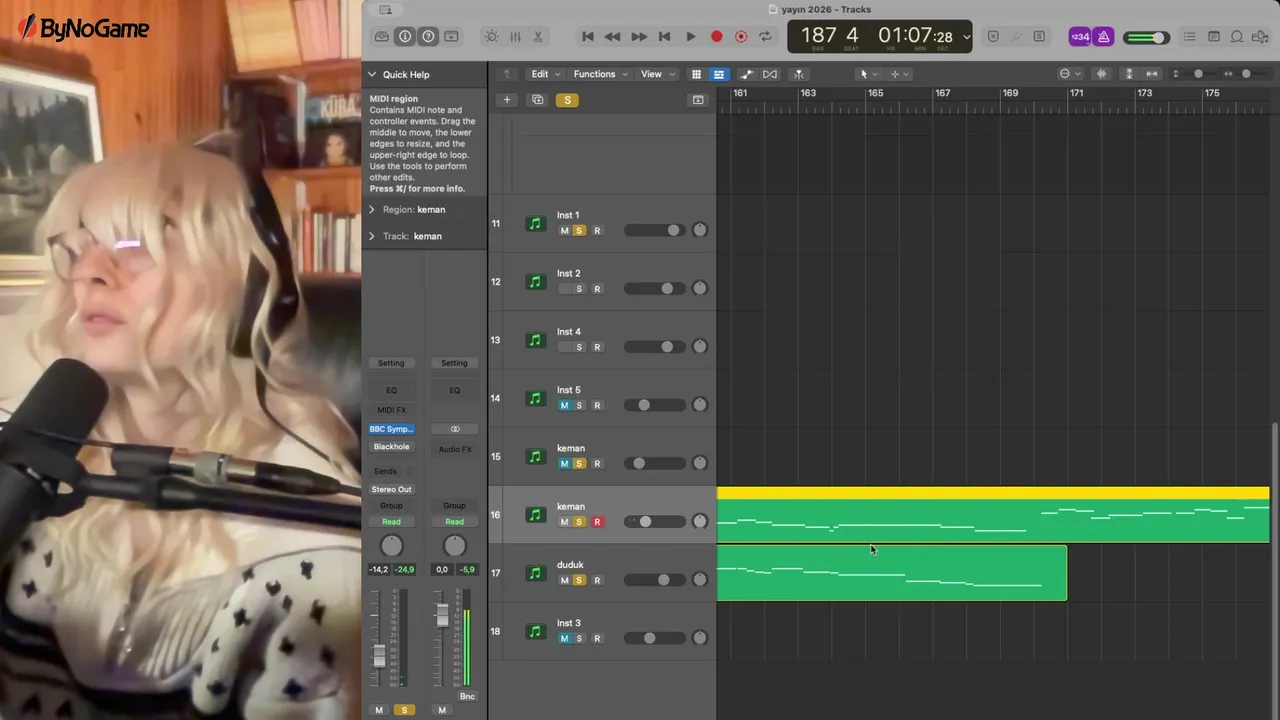Click the red Record button
The image size is (1280, 720).
point(716,36)
